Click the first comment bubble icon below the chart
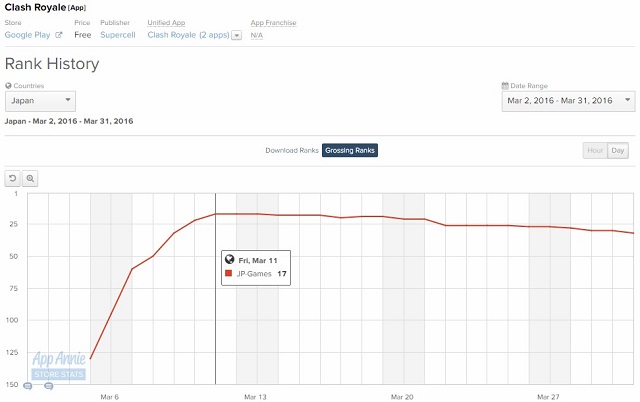The height and width of the screenshot is (402, 640). 27,386
